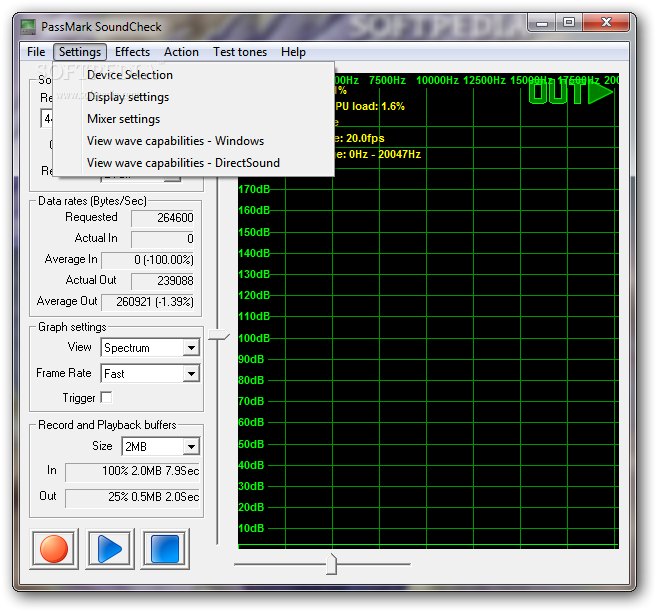This screenshot has height=612, width=657.
Task: Enable the Trigger checkbox
Action: 107,397
